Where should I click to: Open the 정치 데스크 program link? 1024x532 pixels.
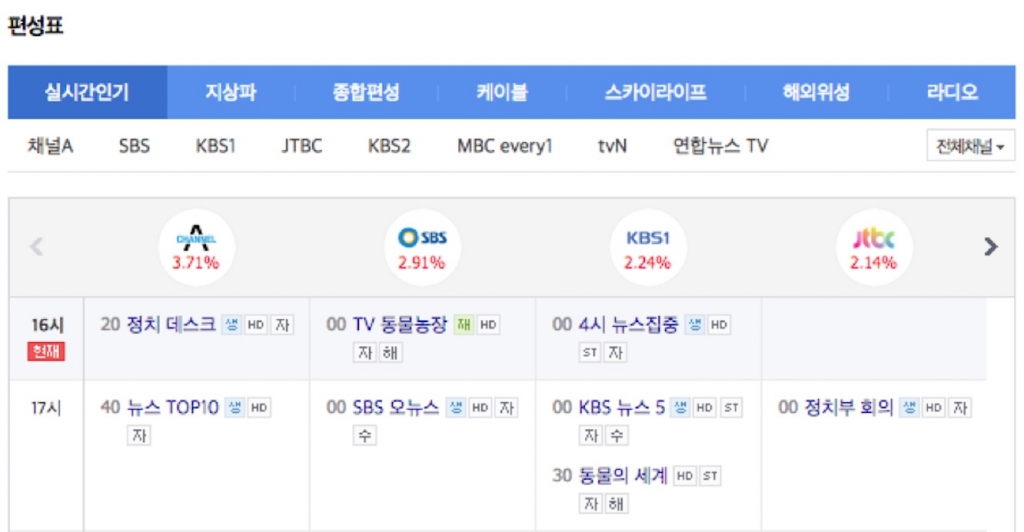click(171, 324)
